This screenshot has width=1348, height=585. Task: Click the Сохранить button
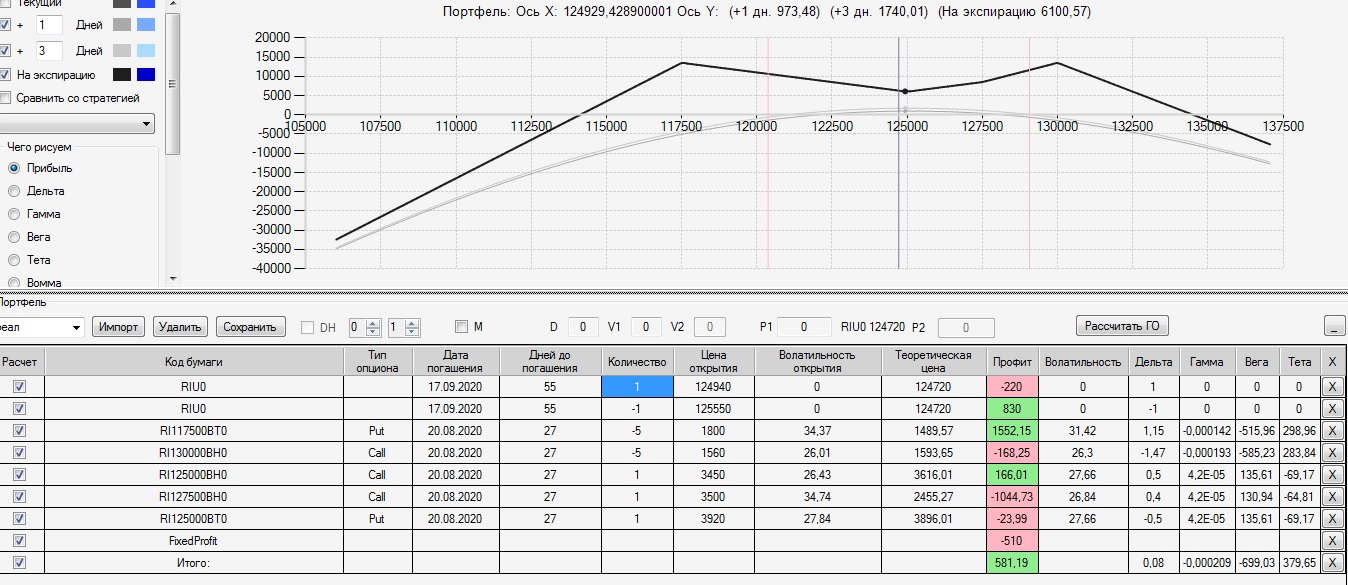[251, 327]
